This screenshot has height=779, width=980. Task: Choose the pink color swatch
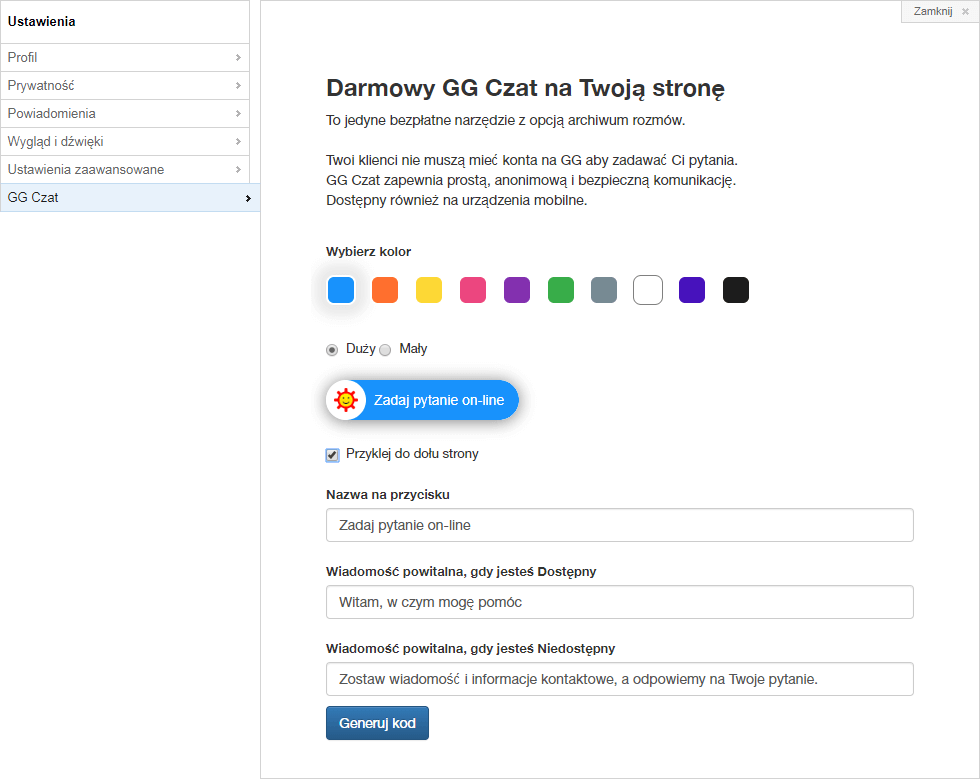pos(473,290)
